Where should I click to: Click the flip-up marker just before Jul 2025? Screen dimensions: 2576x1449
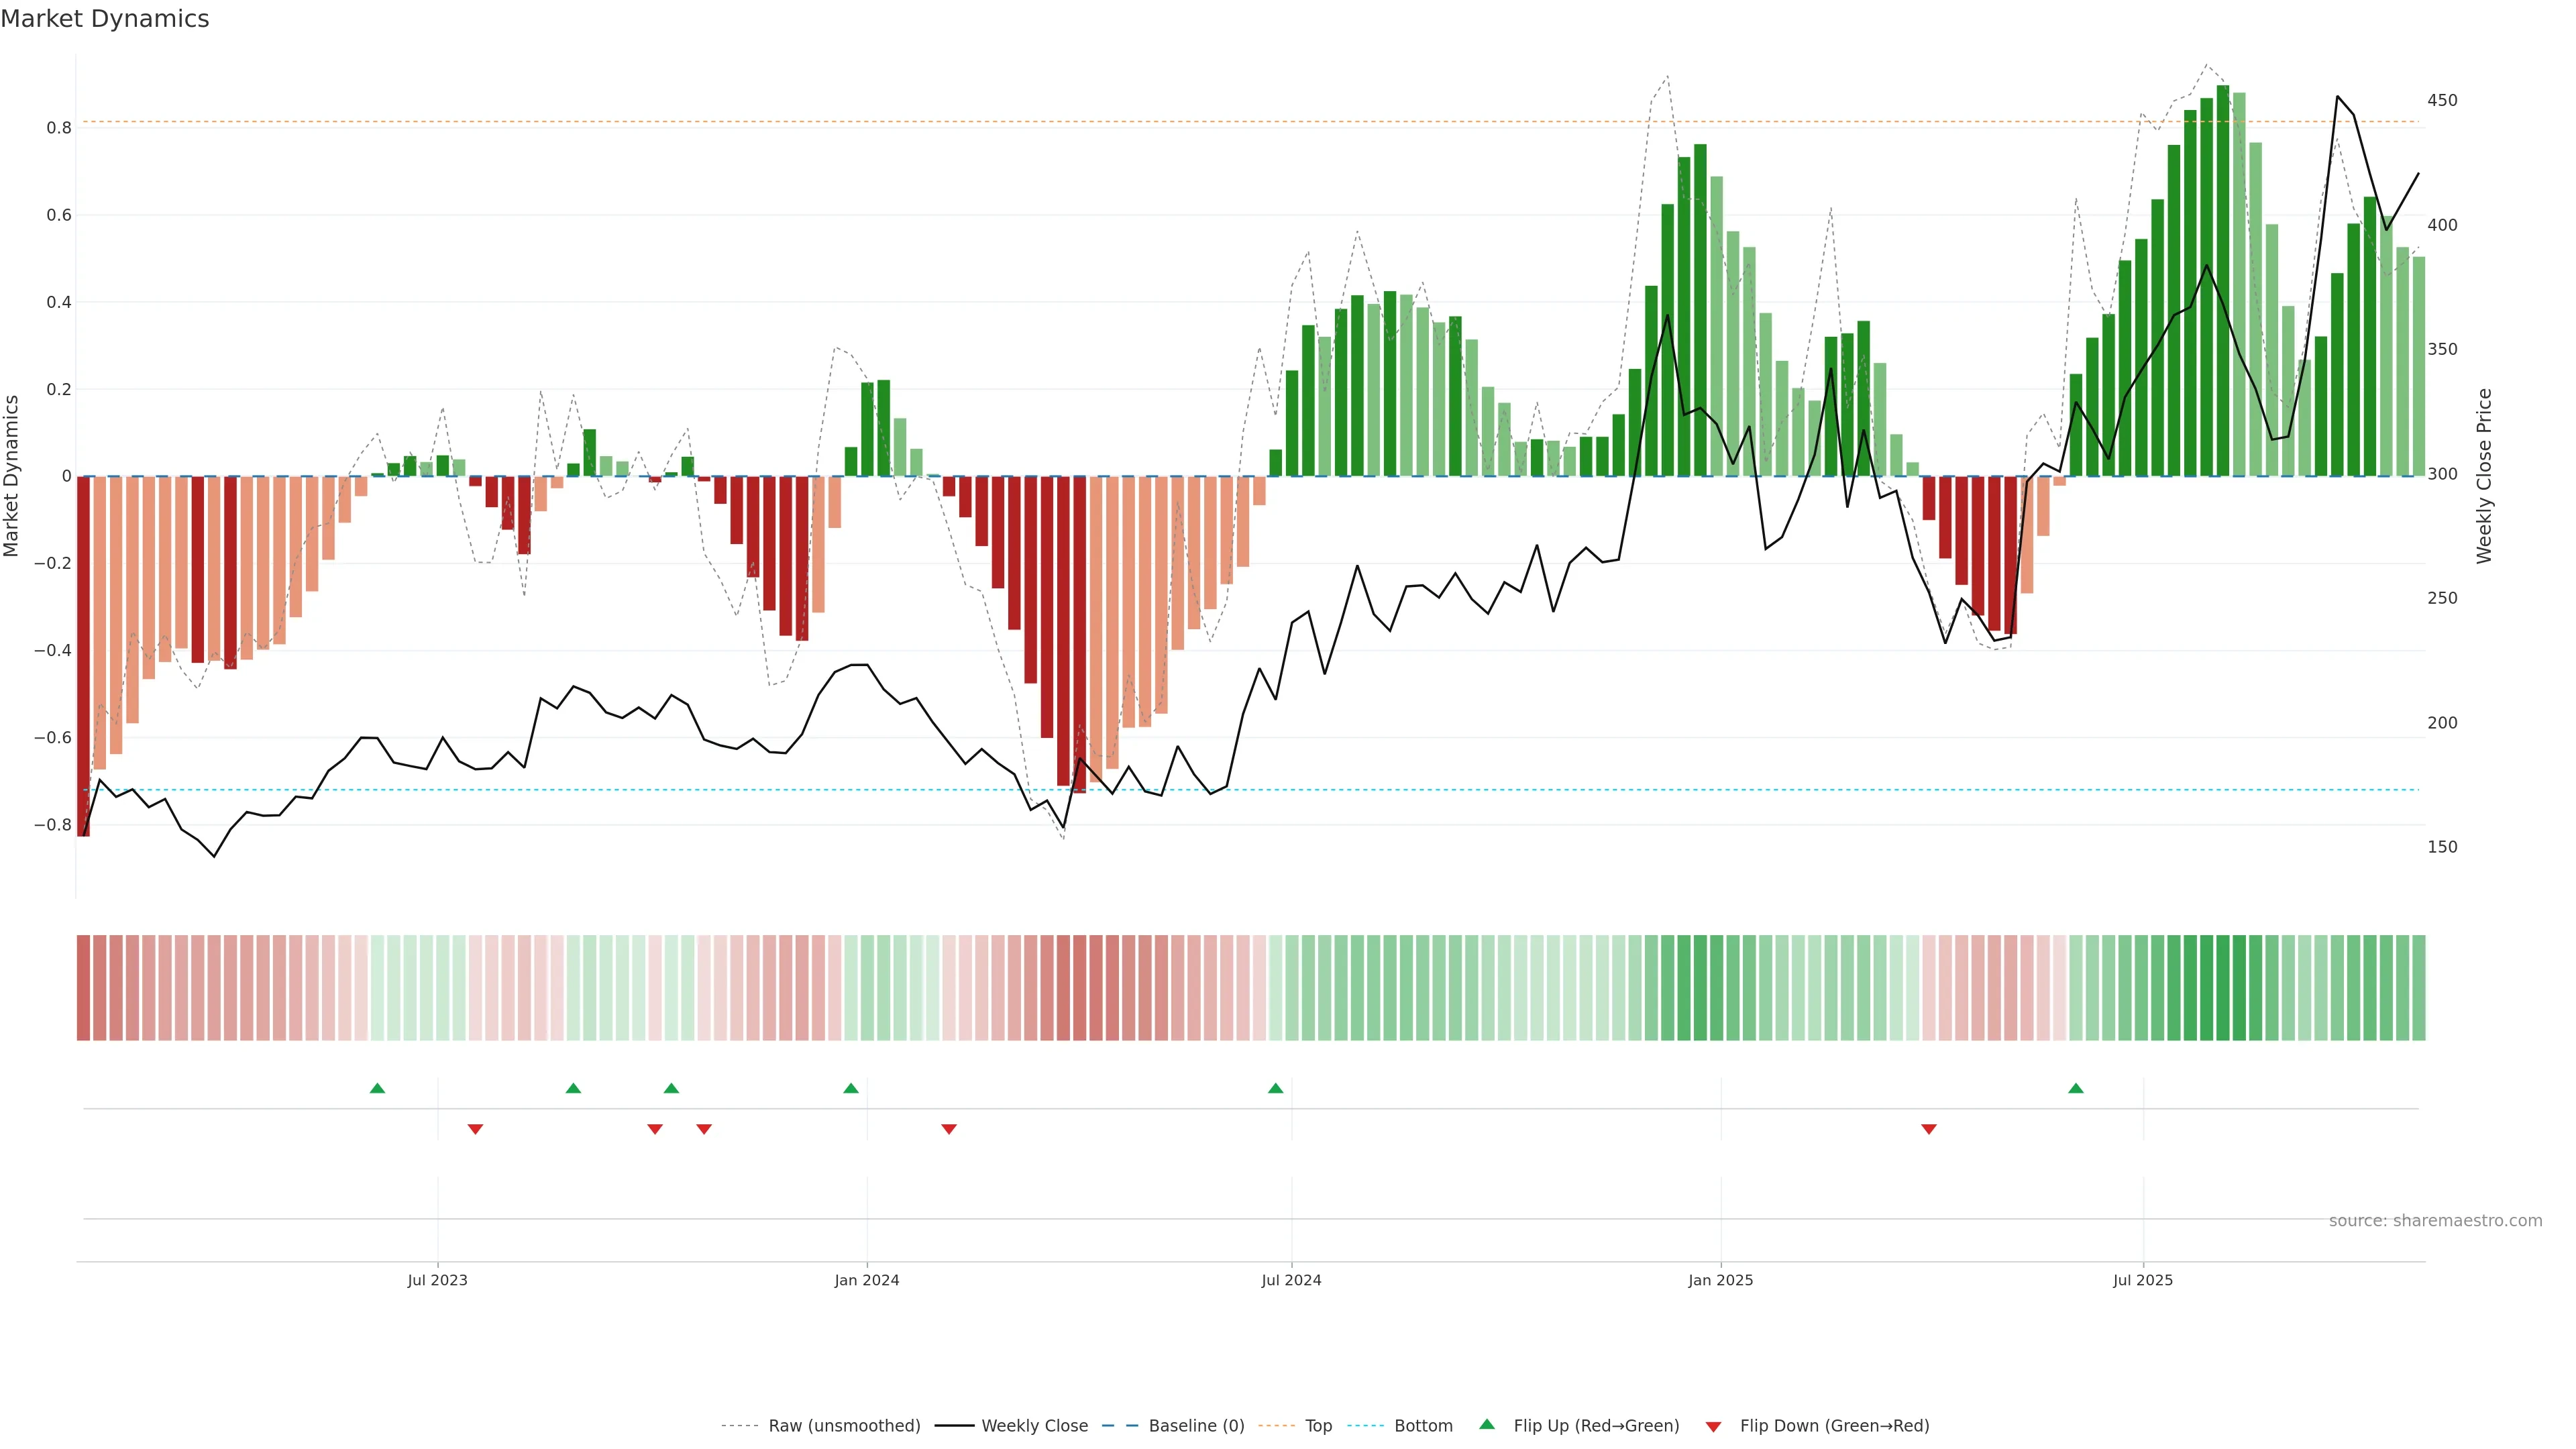pyautogui.click(x=2076, y=1088)
